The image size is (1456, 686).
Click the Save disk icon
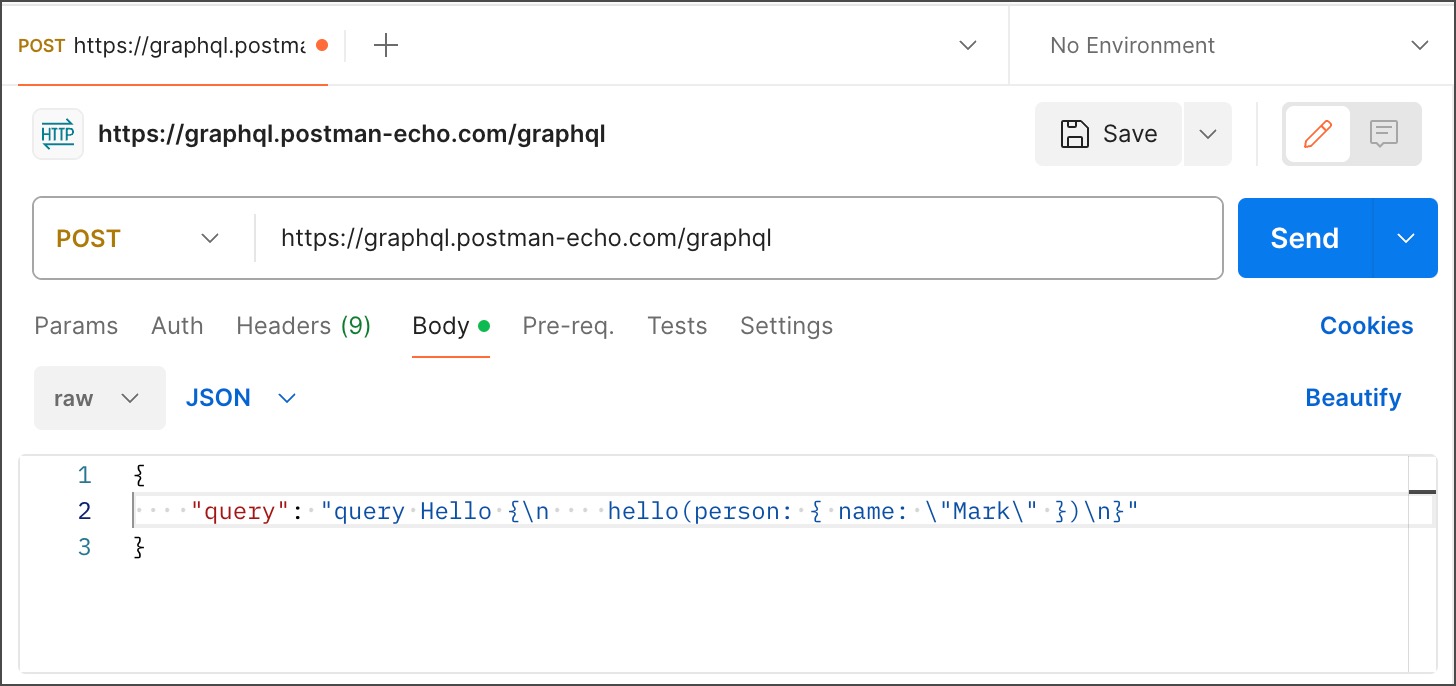(x=1075, y=133)
